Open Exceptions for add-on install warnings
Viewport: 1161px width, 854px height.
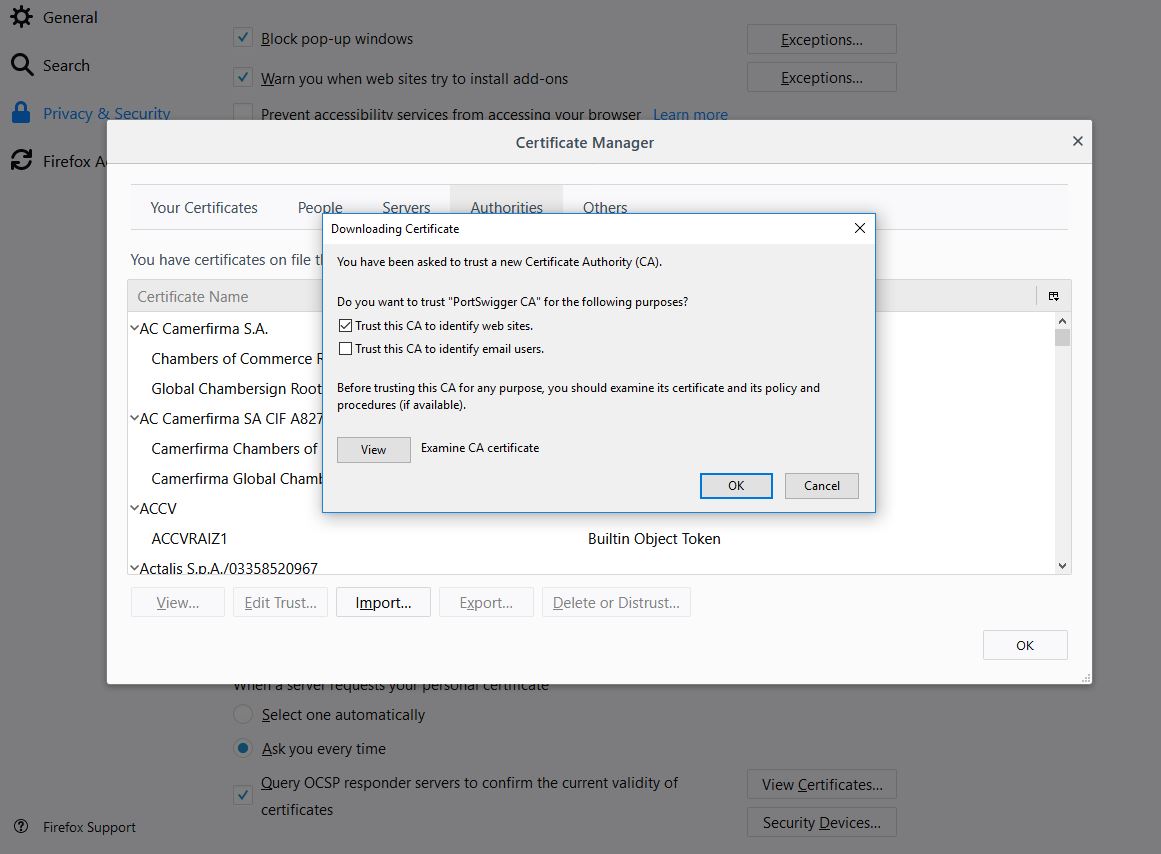coord(821,77)
